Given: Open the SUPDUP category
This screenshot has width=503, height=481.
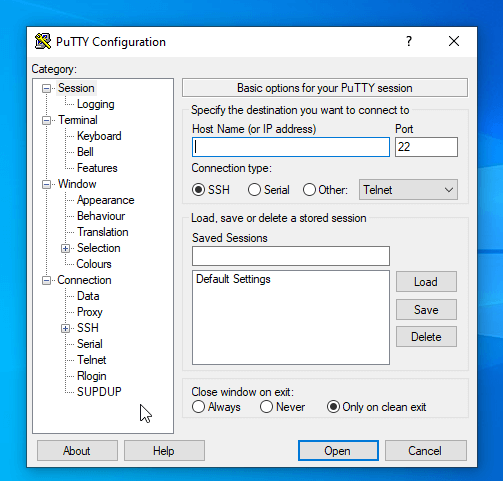Looking at the screenshot, I should click(99, 392).
